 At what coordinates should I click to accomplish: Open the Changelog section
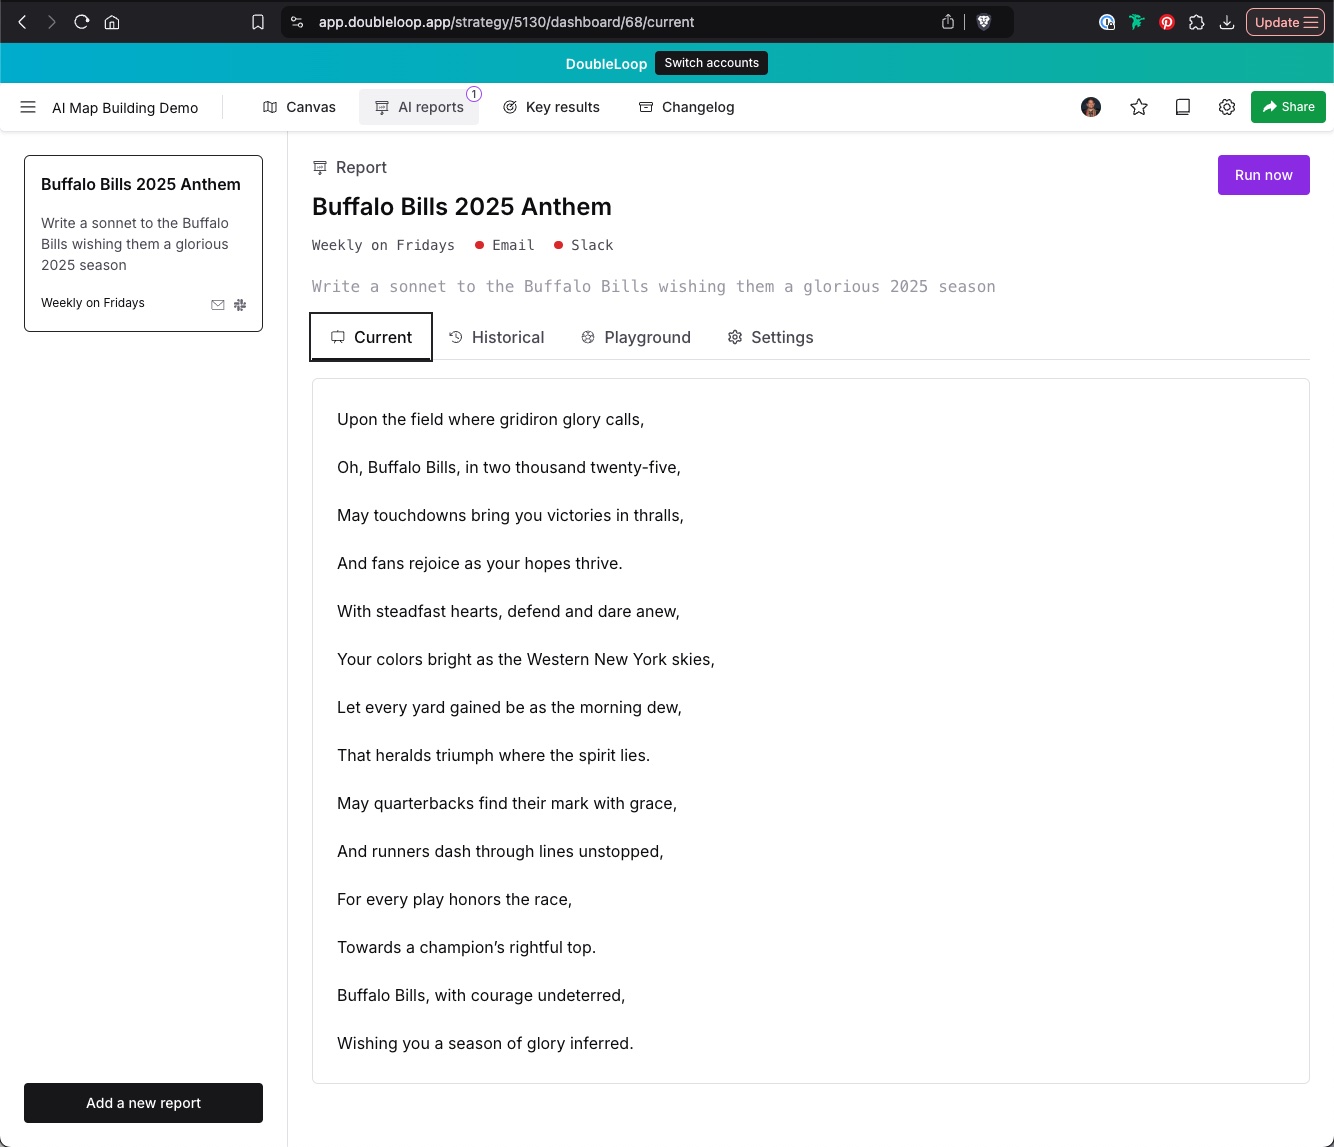[687, 107]
